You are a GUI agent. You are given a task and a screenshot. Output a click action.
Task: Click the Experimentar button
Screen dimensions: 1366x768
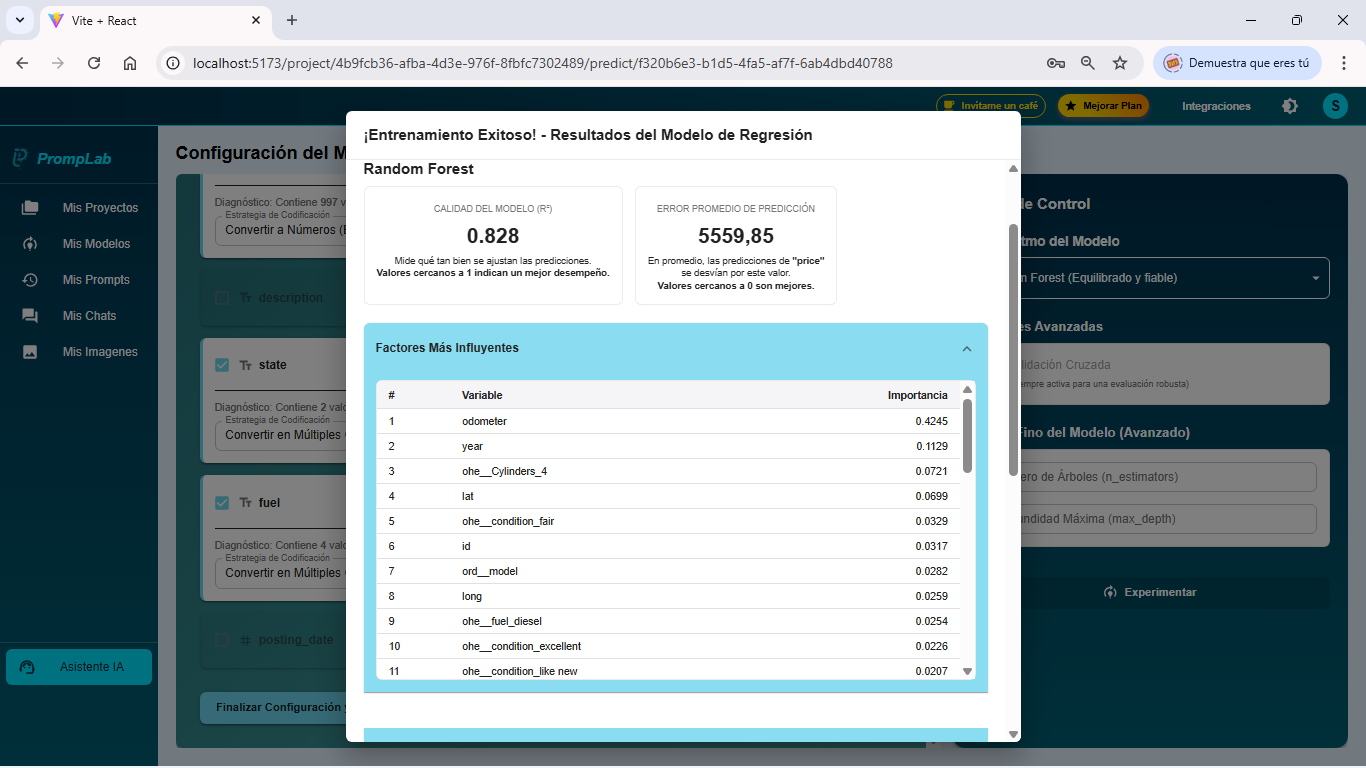point(1150,592)
